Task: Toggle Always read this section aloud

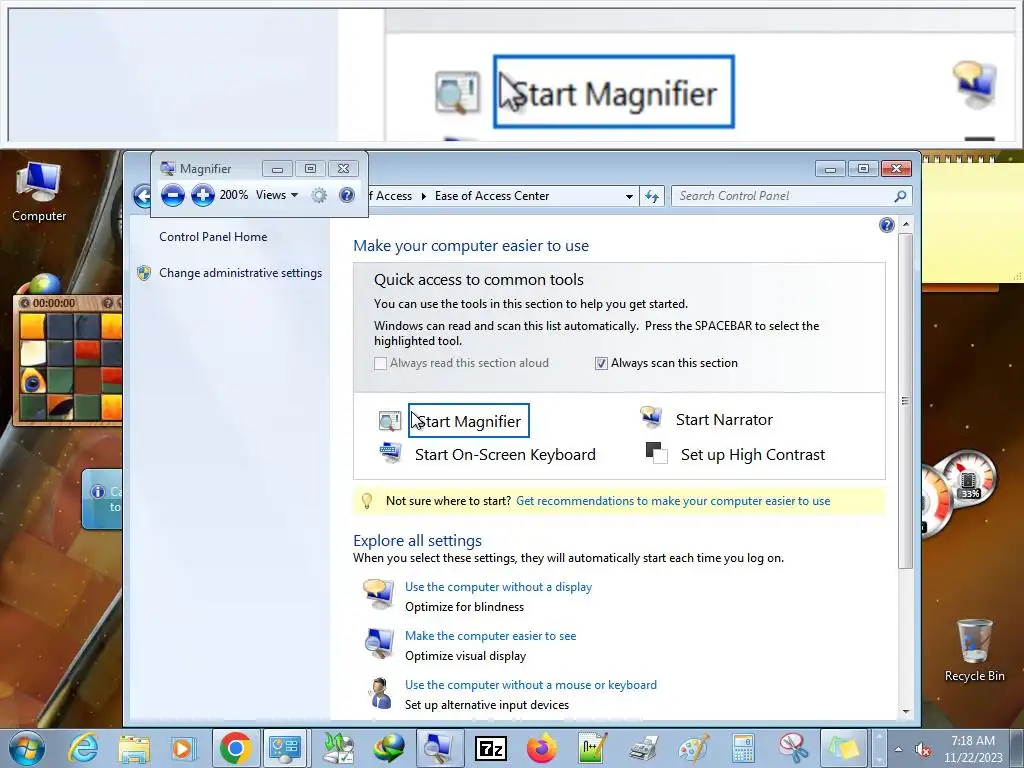Action: coord(380,363)
